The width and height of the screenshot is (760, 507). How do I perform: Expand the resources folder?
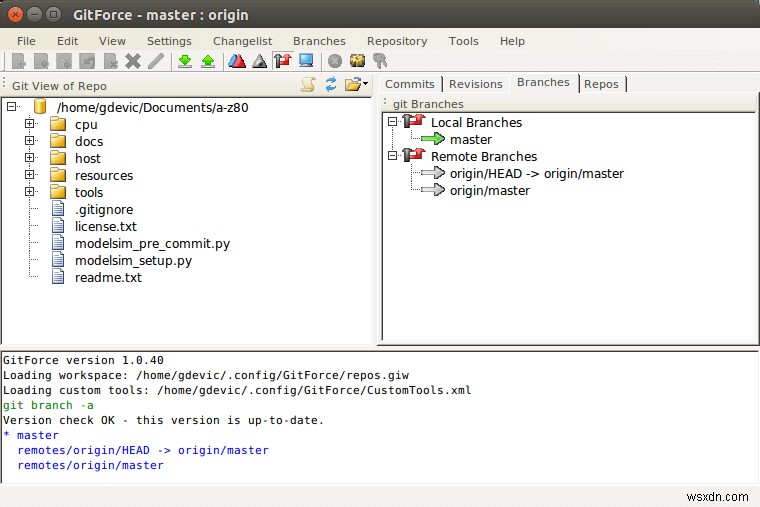click(x=30, y=174)
